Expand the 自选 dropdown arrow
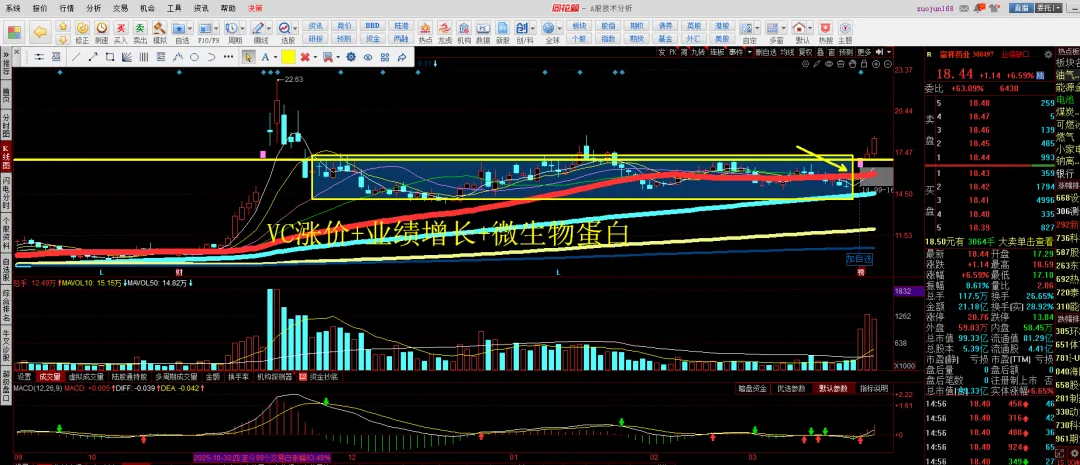1080x465 pixels. (x=189, y=28)
